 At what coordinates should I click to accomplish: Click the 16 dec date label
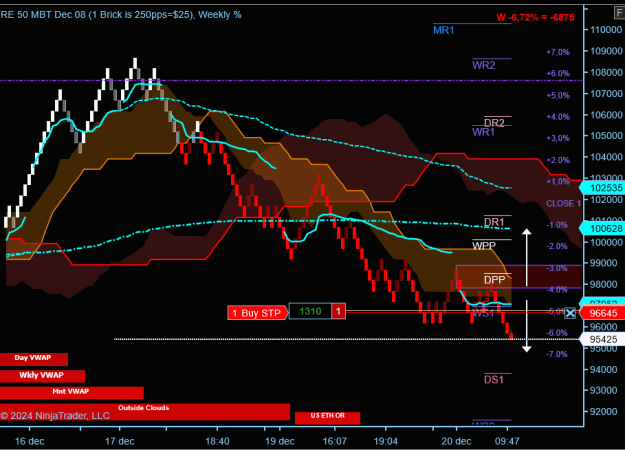[x=29, y=441]
